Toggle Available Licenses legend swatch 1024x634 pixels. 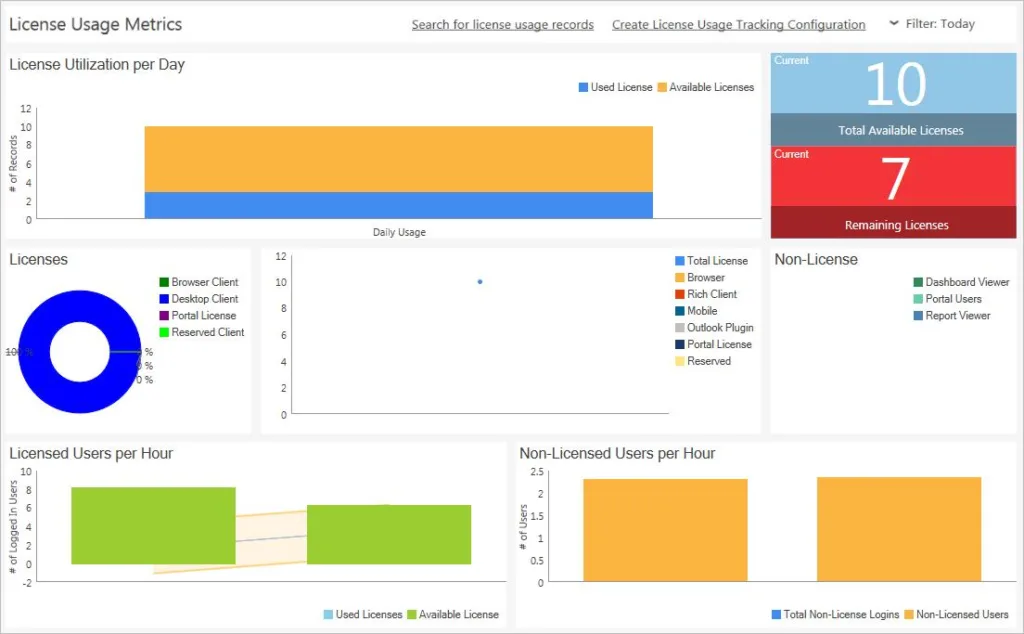662,88
